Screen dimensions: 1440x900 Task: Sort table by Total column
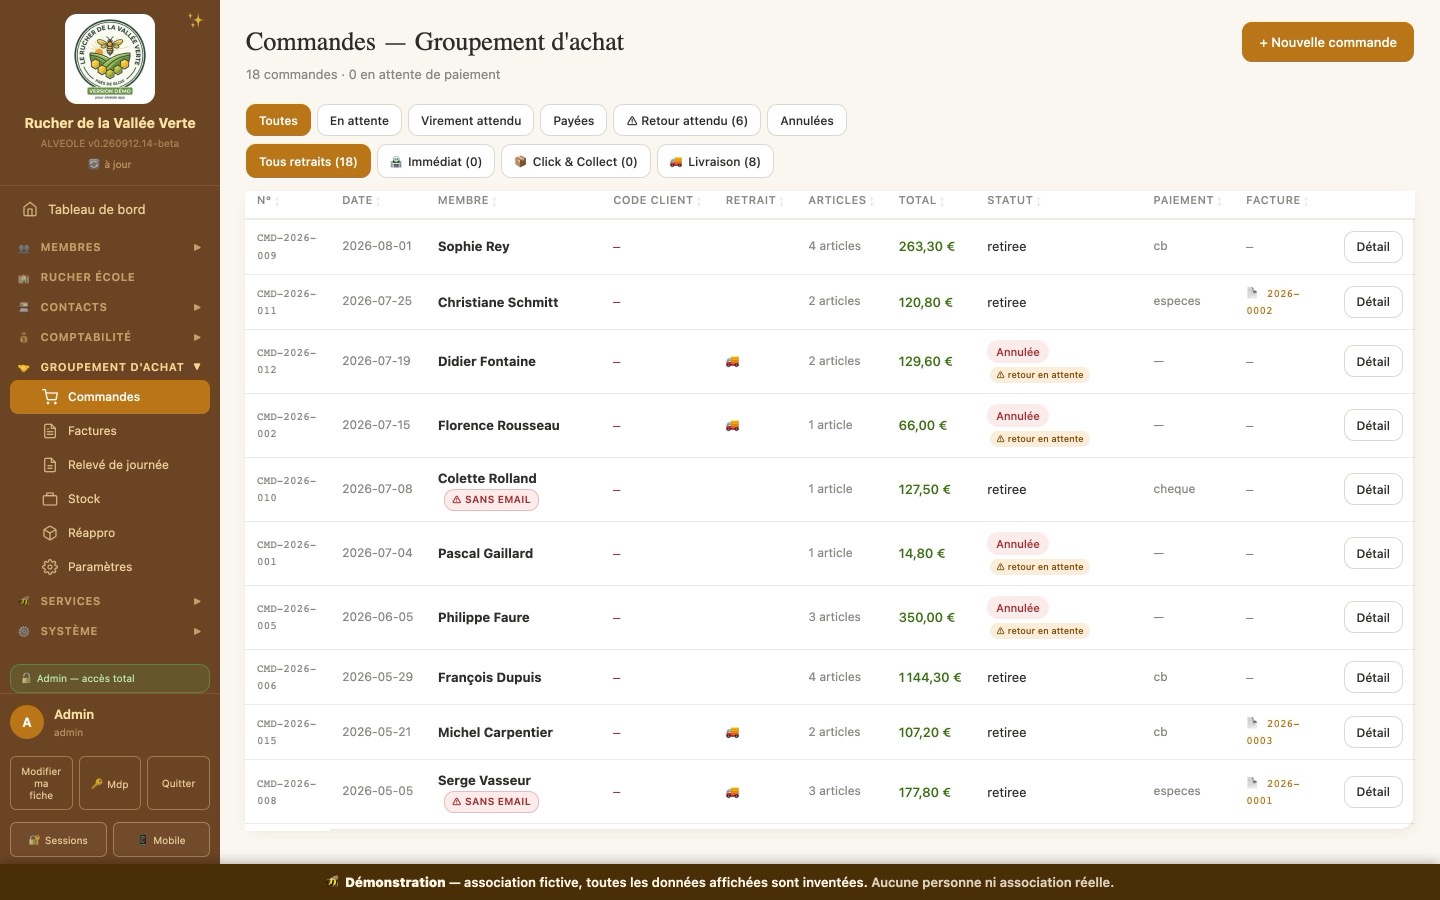pyautogui.click(x=921, y=201)
